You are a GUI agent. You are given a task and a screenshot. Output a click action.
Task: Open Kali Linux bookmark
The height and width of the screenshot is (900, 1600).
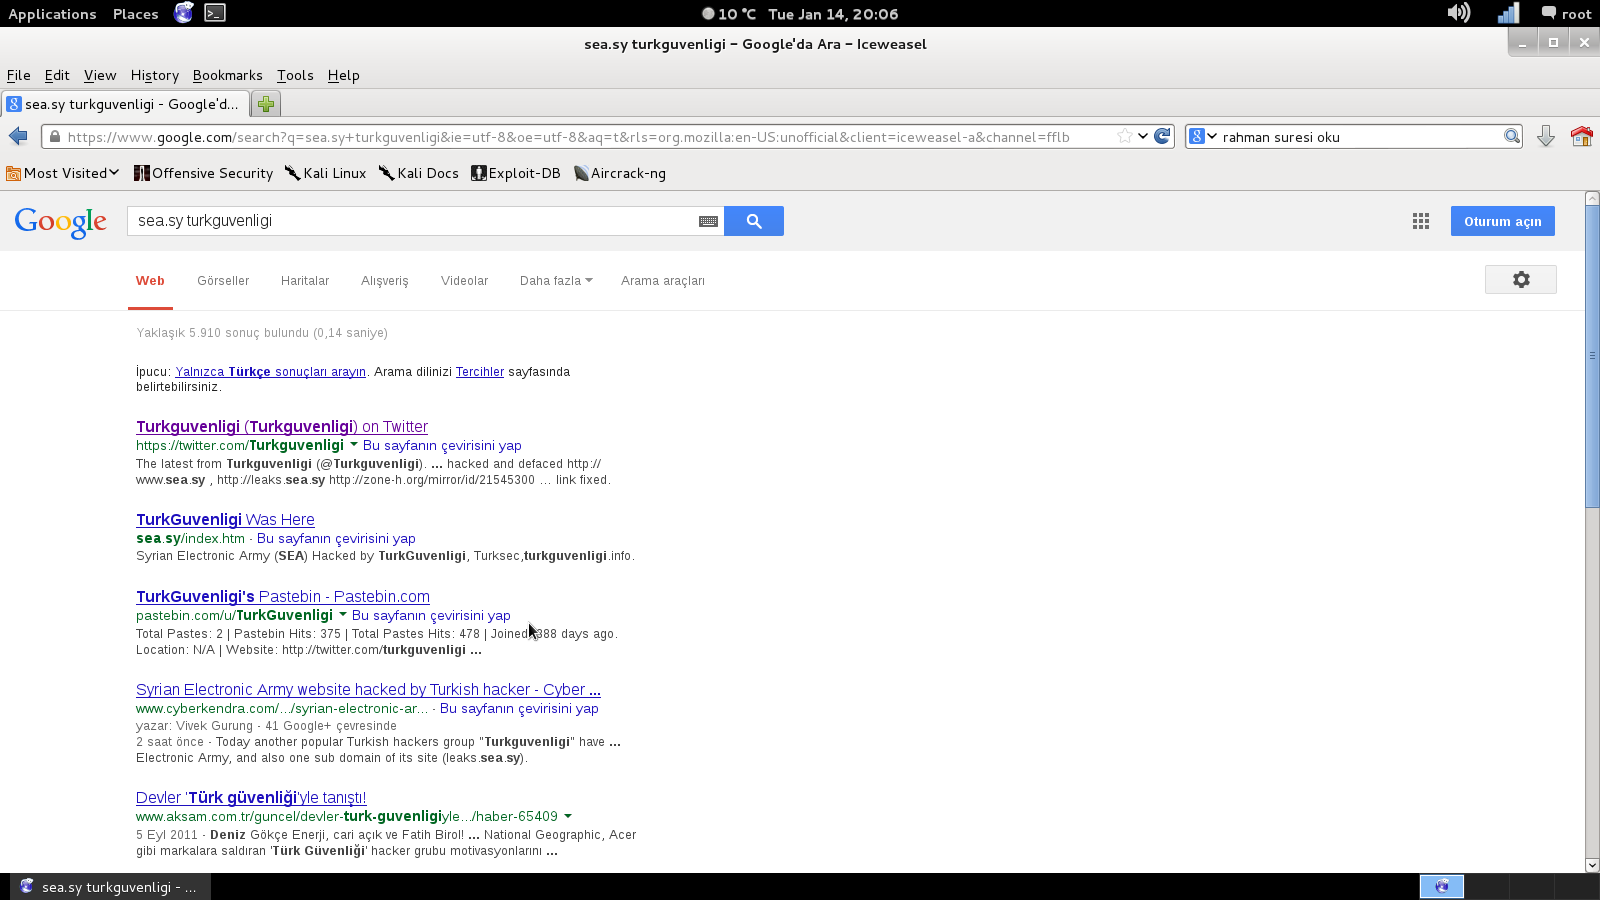click(x=326, y=173)
